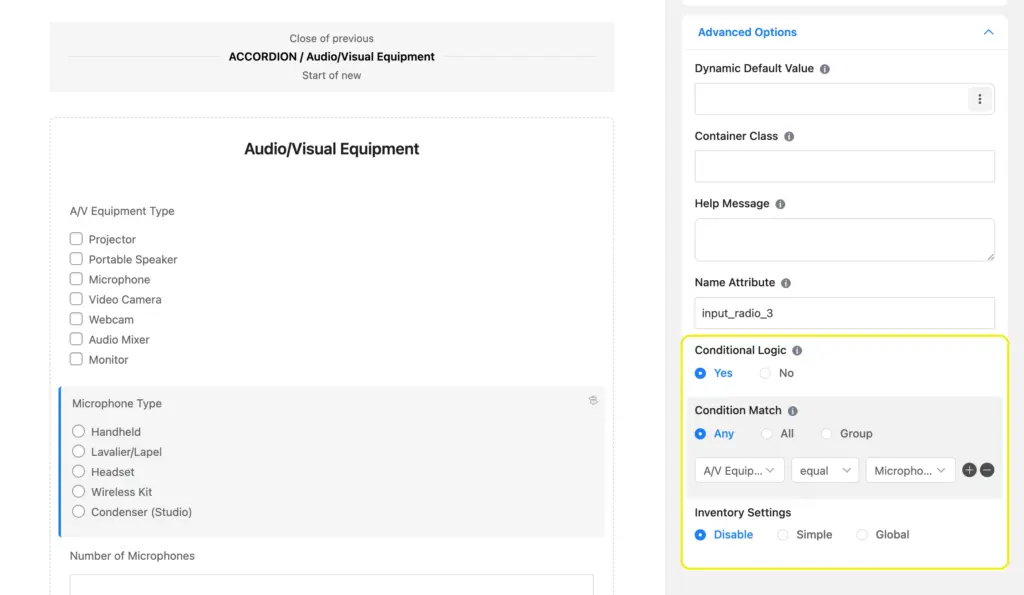Collapse the Advanced Options section via the chevron
1024x595 pixels.
tap(988, 32)
